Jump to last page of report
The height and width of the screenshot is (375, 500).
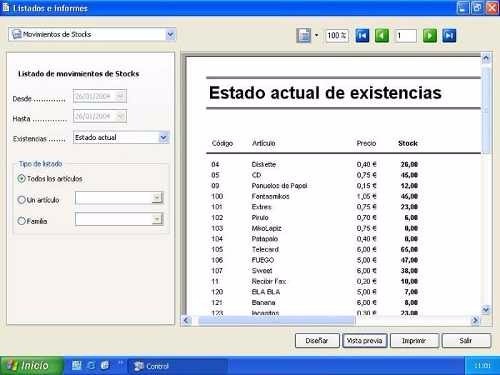coord(449,35)
